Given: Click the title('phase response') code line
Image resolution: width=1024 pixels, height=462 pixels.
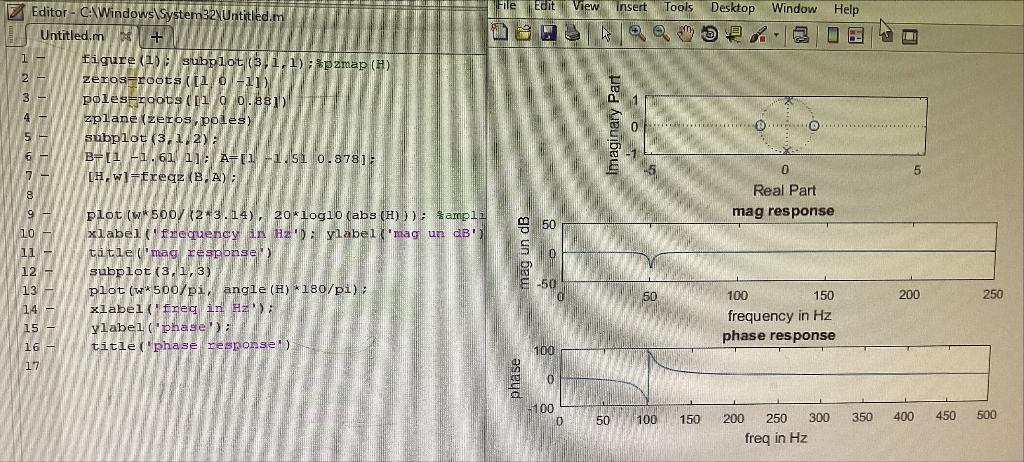Looking at the screenshot, I should click(x=191, y=346).
